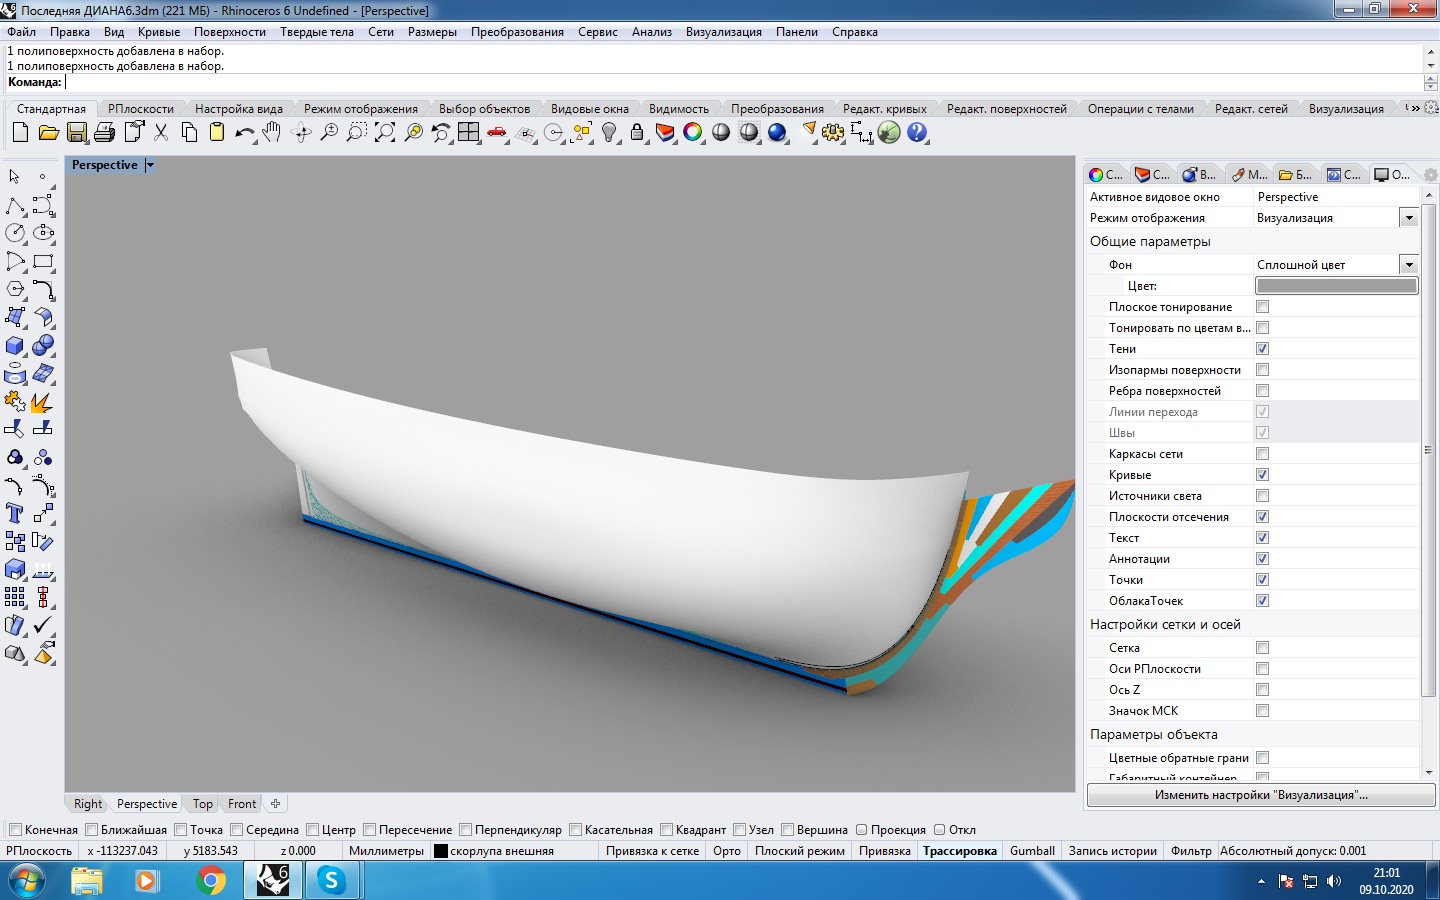Click the padlock Lock objects icon
This screenshot has width=1440, height=900.
click(x=637, y=132)
